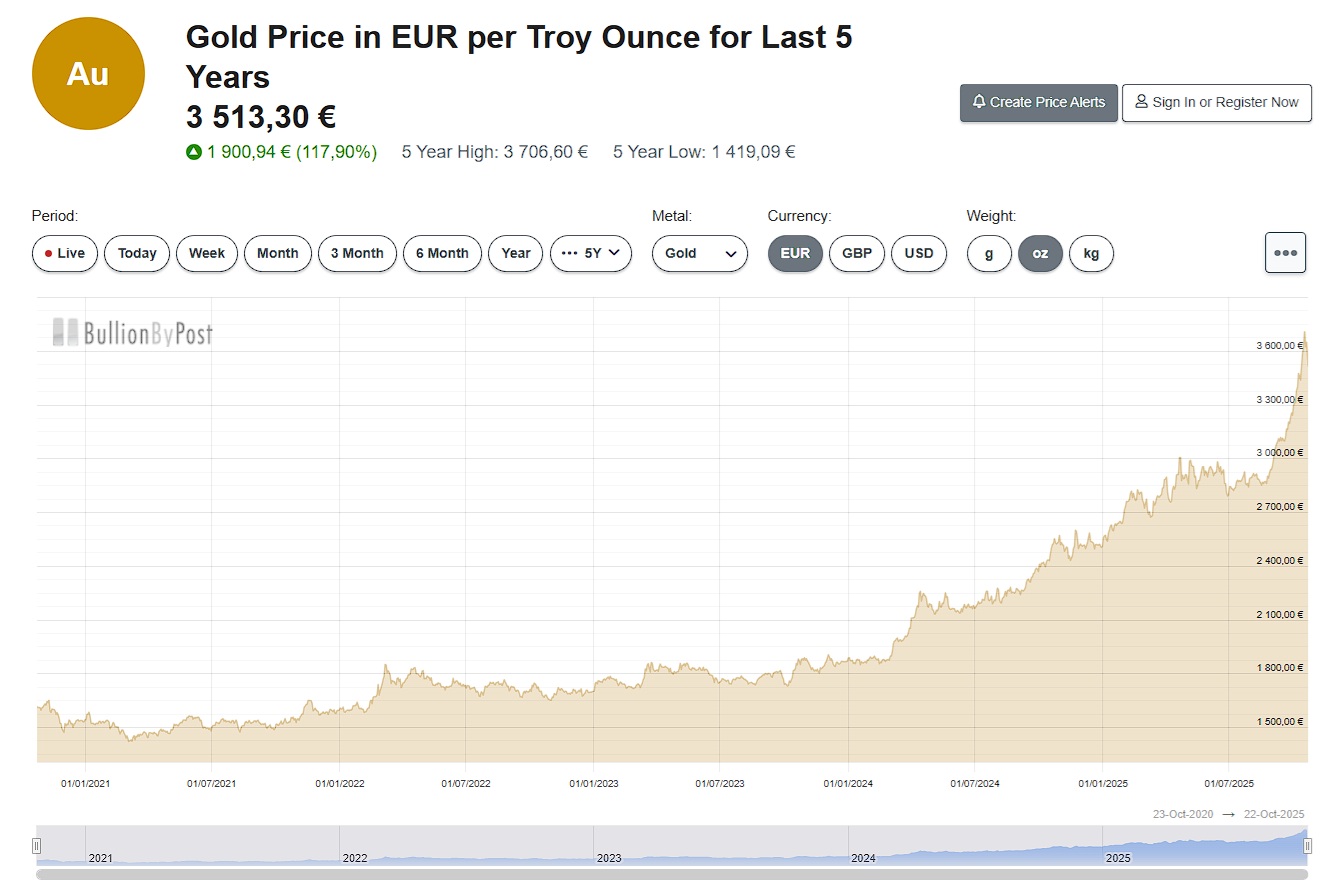
Task: Click Create Price Alerts button
Action: pyautogui.click(x=1038, y=102)
